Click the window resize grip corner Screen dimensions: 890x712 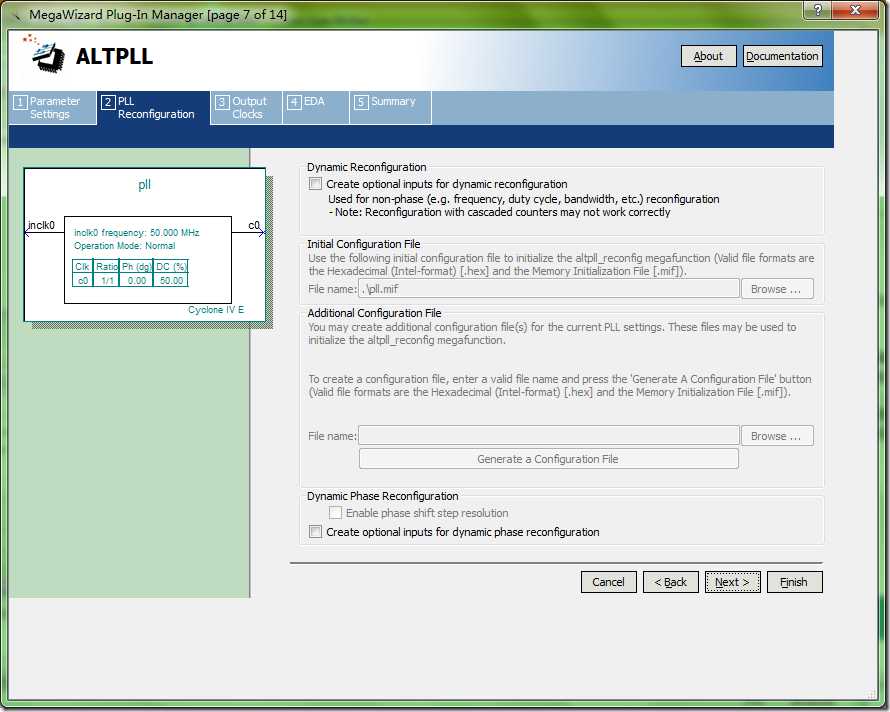click(x=872, y=695)
